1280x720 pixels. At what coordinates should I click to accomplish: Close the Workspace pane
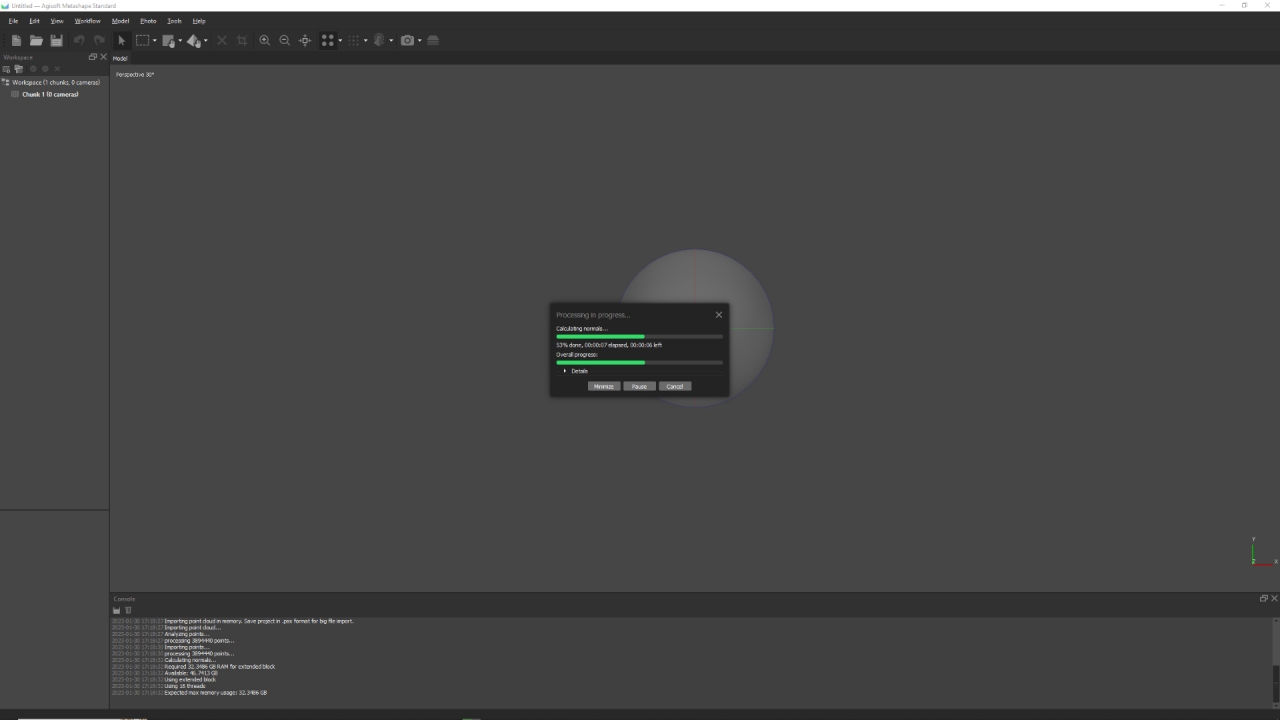click(x=103, y=57)
